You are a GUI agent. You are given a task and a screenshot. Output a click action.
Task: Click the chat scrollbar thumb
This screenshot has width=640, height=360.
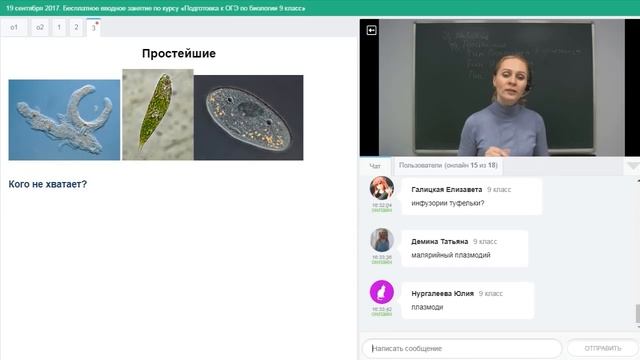click(638, 313)
